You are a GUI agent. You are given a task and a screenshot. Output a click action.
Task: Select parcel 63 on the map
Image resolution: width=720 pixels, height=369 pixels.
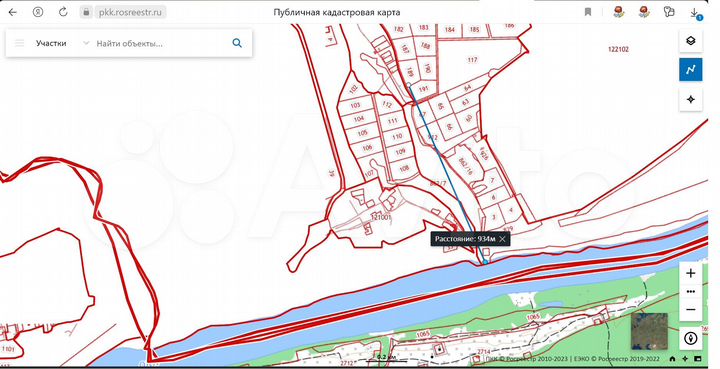click(x=465, y=101)
